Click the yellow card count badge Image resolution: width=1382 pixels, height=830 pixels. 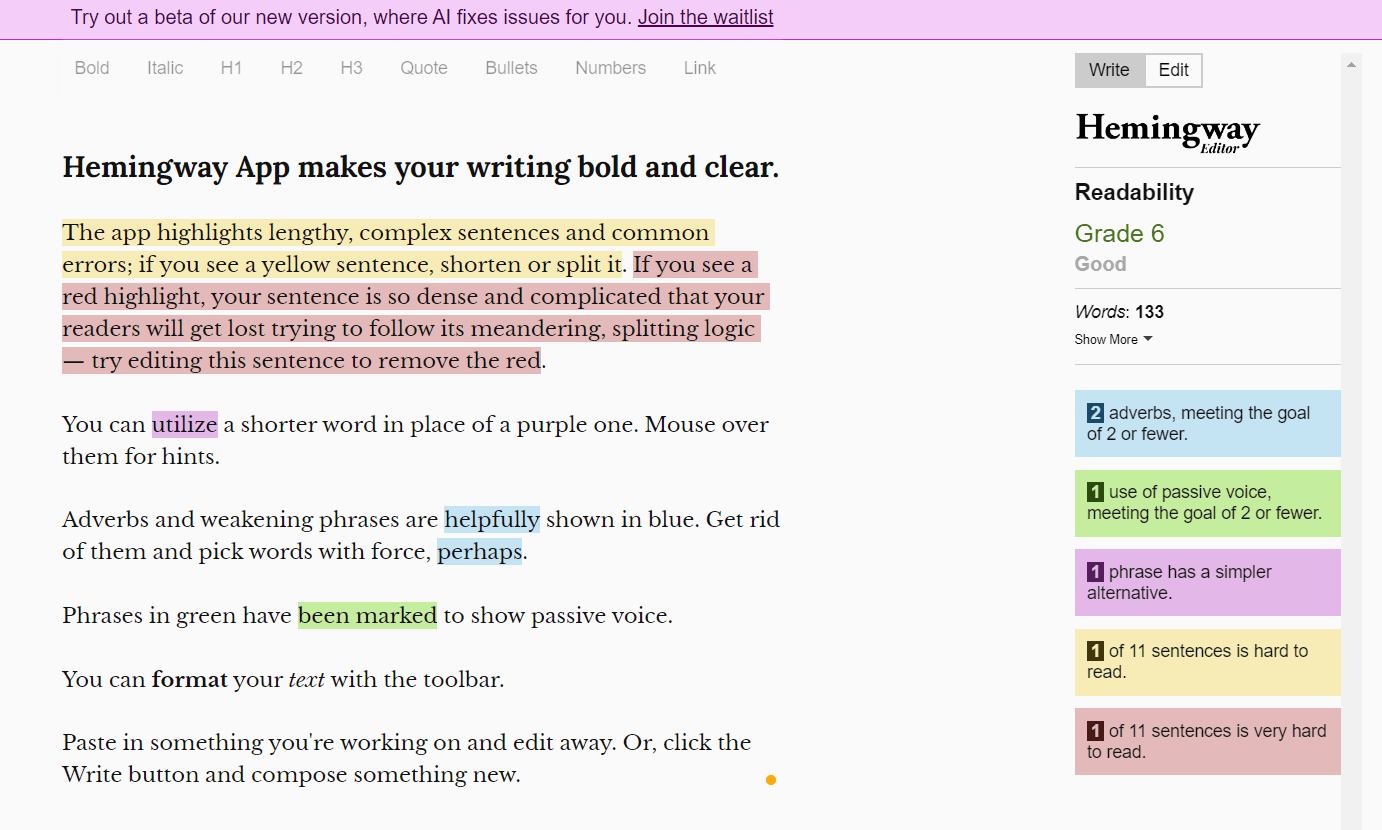click(1095, 651)
